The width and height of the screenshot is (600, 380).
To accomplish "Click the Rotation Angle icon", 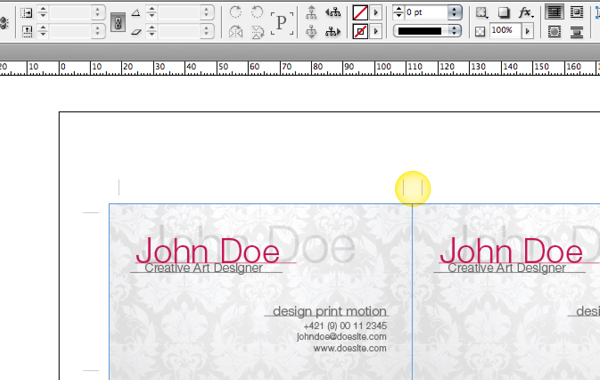I will pos(135,13).
